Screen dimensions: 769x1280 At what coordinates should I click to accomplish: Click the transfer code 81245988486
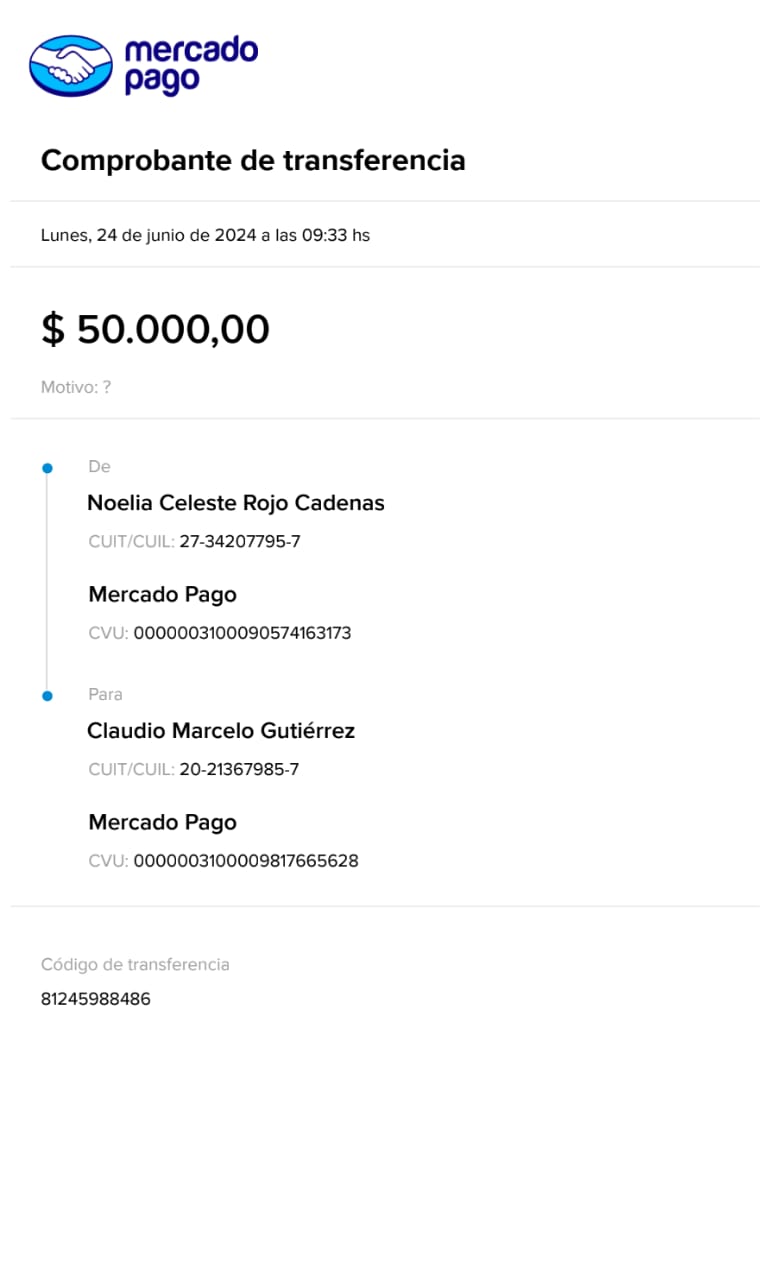tap(96, 999)
